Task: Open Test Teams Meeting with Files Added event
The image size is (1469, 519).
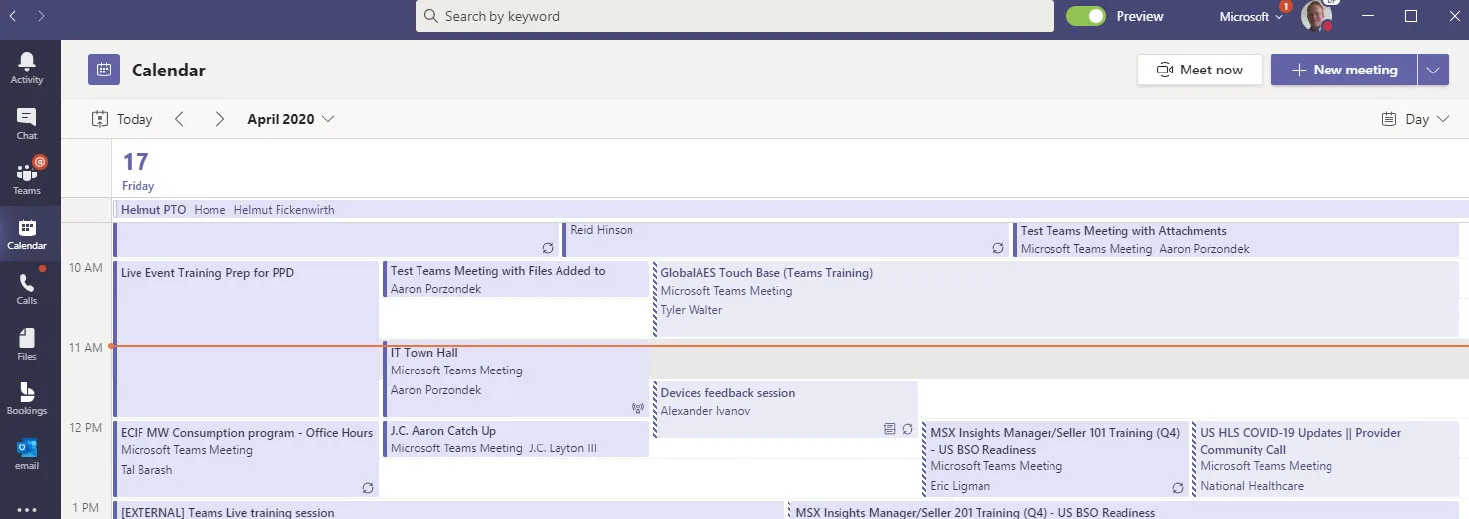Action: 516,279
